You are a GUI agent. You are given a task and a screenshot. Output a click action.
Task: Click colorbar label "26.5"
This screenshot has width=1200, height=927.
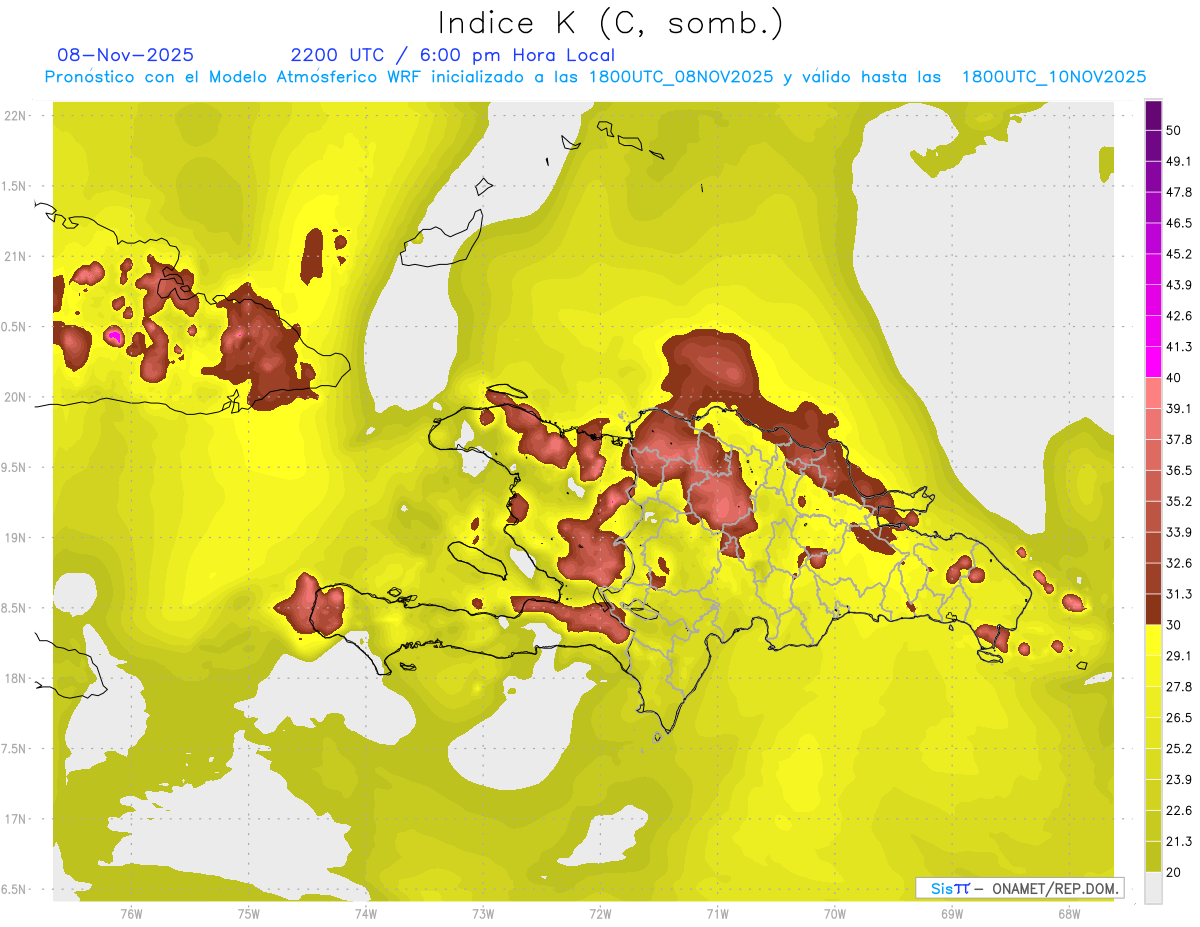coord(1178,718)
